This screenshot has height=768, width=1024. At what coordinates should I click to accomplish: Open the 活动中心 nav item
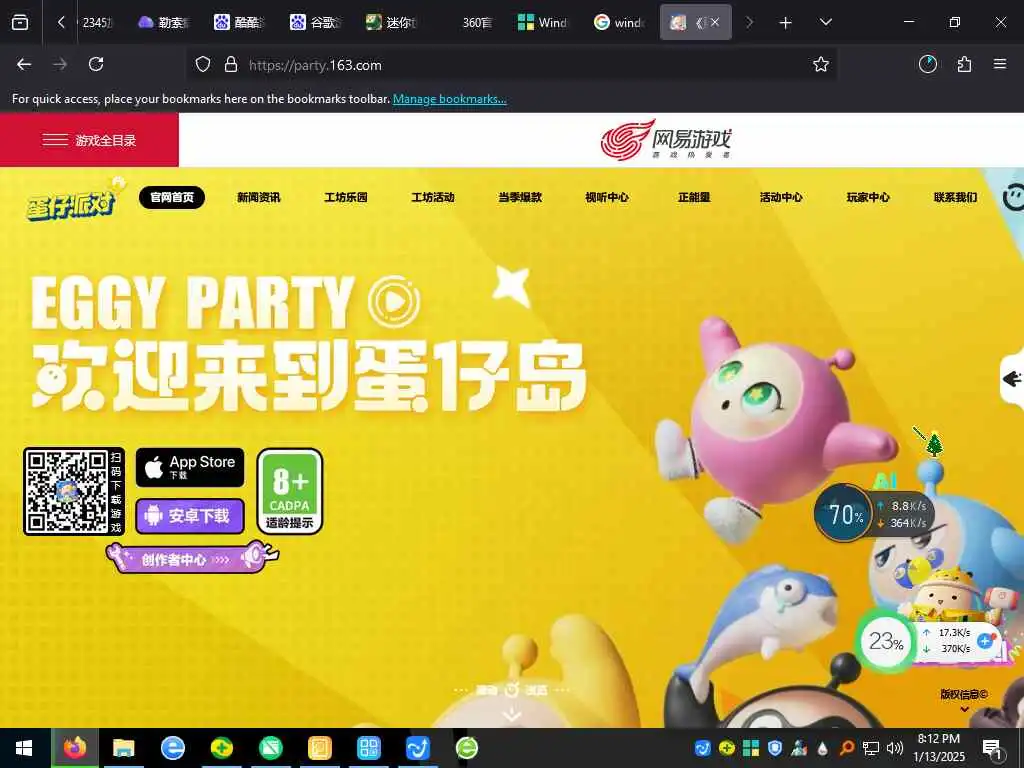[781, 197]
